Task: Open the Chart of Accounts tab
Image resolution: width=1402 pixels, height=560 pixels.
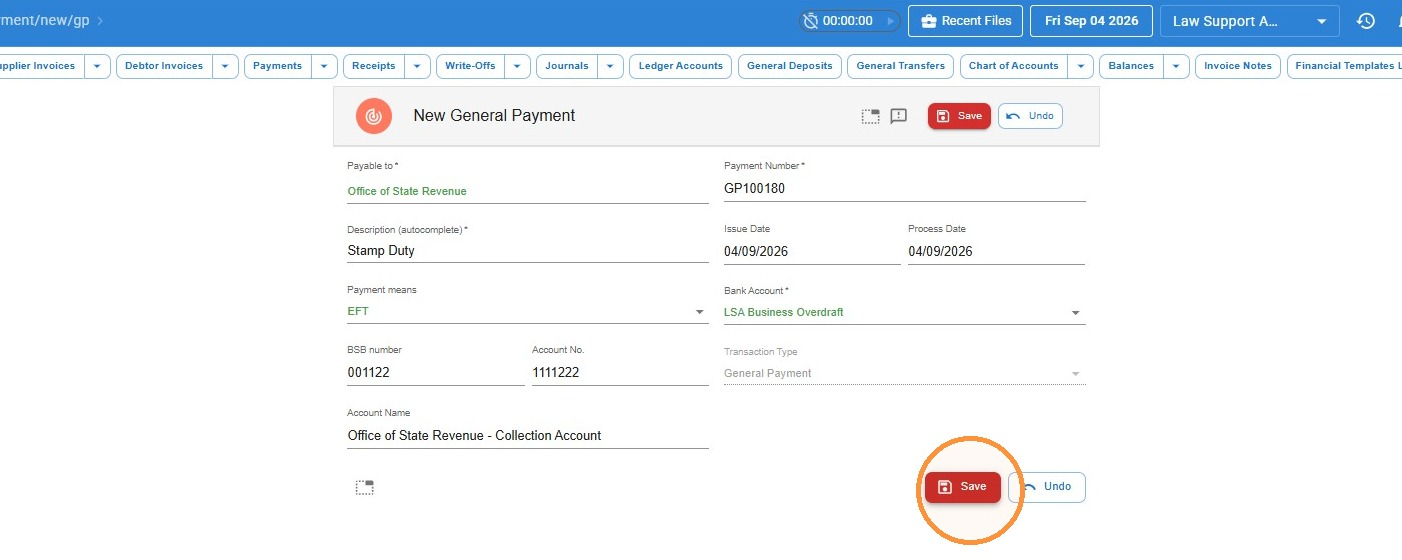Action: coord(1014,66)
